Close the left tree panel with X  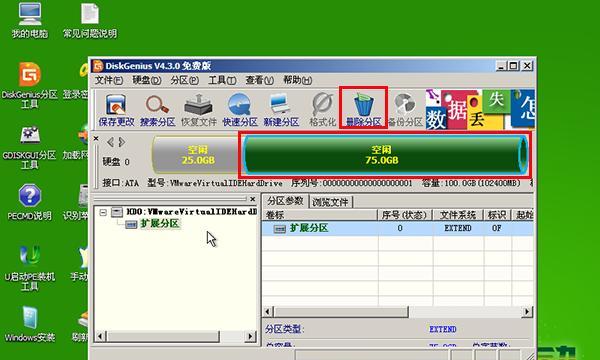(x=253, y=199)
